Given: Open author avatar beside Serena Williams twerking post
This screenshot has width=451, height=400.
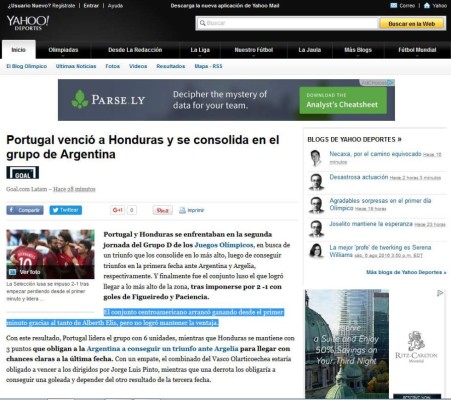Looking at the screenshot, I should [316, 252].
